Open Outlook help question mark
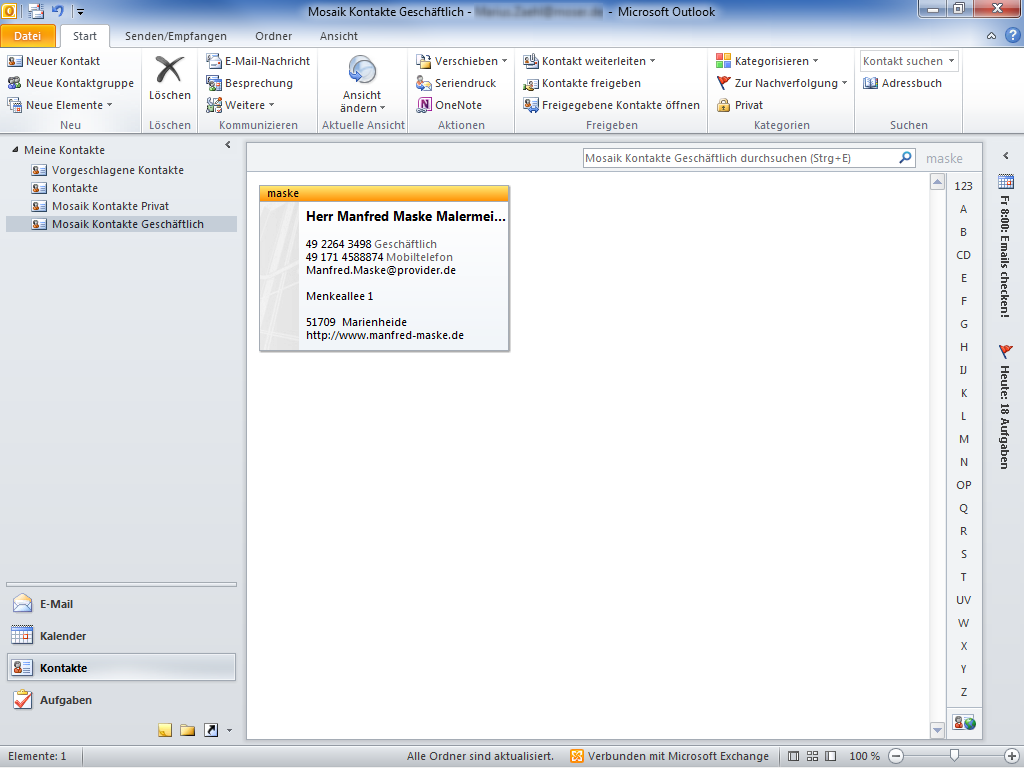Viewport: 1024px width, 768px height. click(1012, 35)
